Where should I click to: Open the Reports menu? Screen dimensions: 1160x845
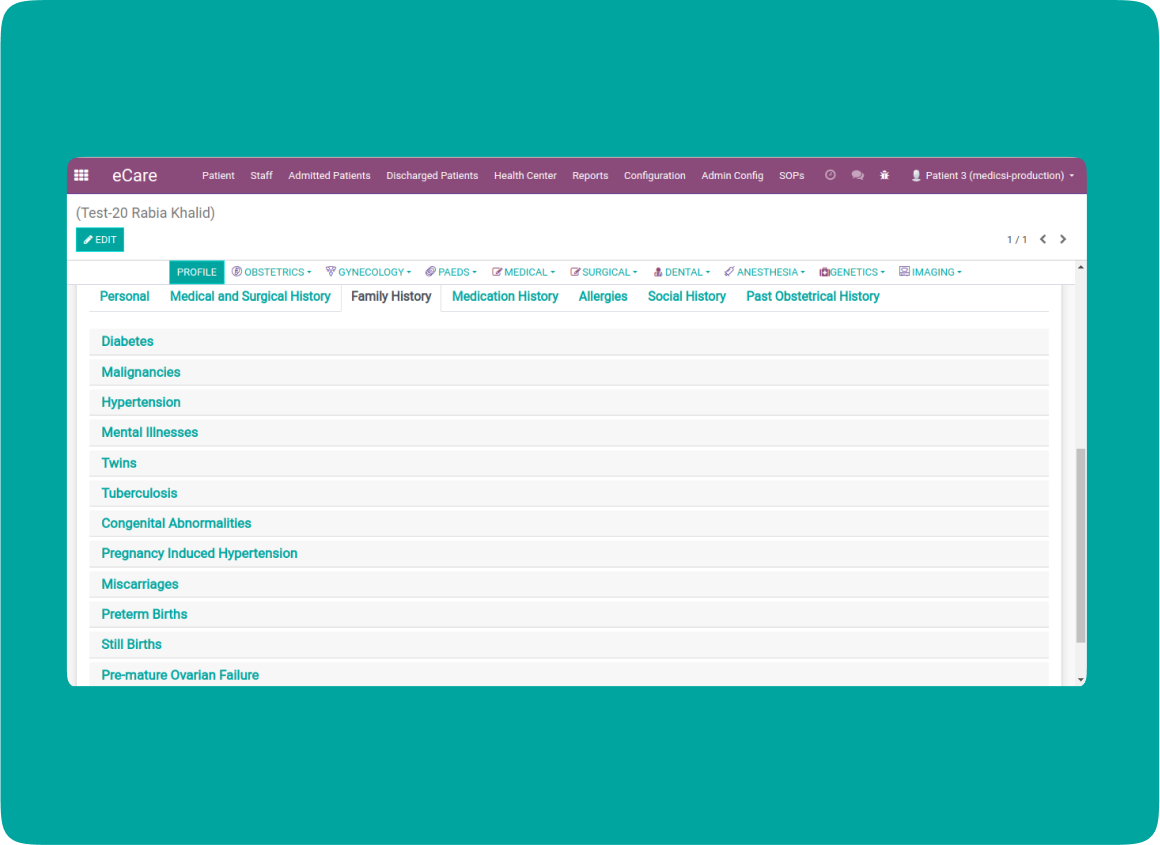(590, 175)
